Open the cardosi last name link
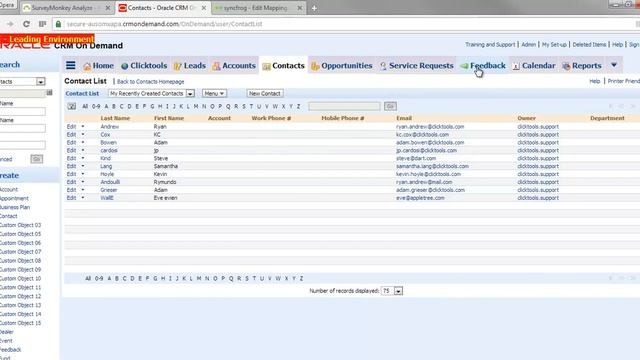Screen dimensions: 640x360 [109, 150]
